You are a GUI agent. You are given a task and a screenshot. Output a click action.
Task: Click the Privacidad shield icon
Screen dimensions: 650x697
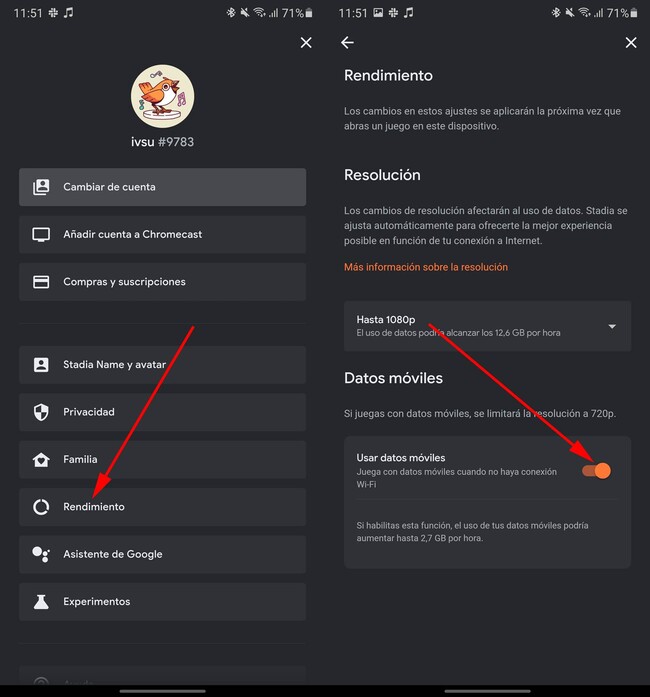pos(41,412)
